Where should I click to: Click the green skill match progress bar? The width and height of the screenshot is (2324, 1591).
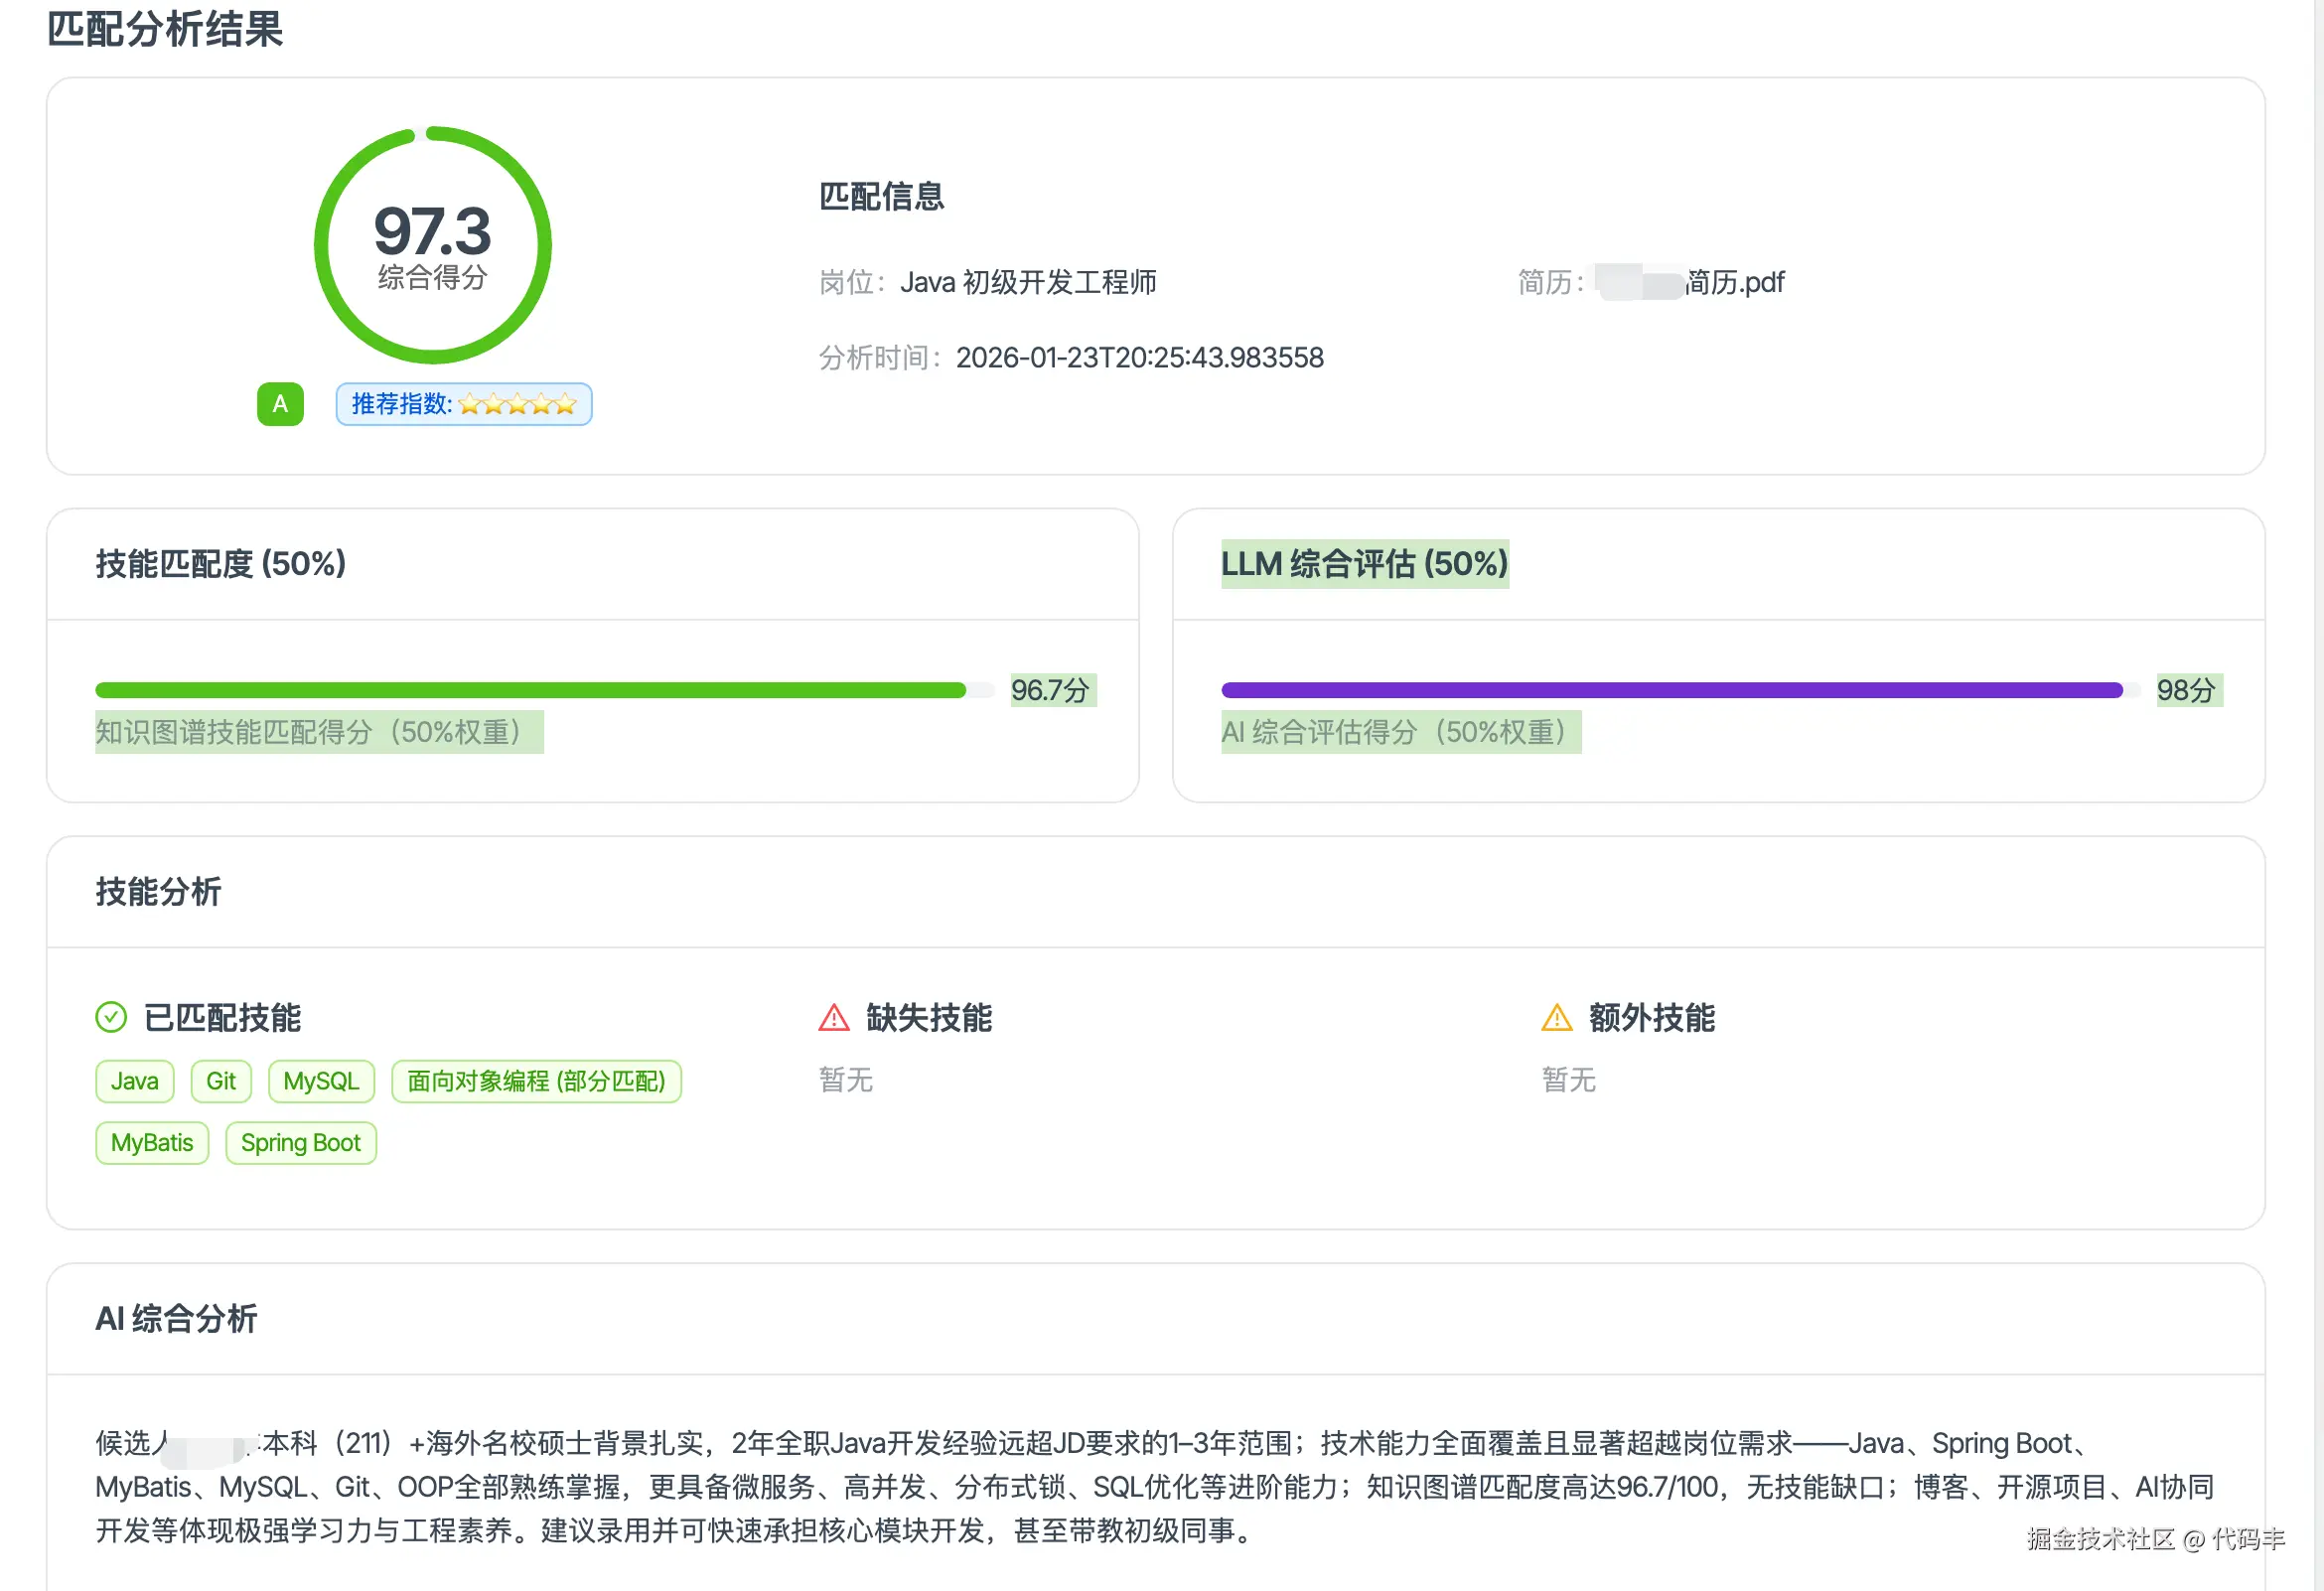(x=530, y=690)
